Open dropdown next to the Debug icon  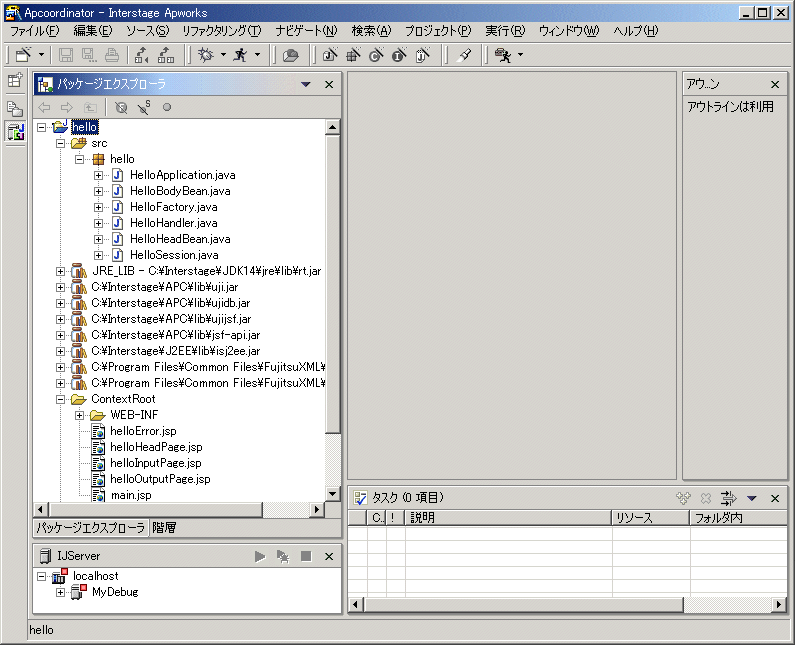click(x=223, y=55)
